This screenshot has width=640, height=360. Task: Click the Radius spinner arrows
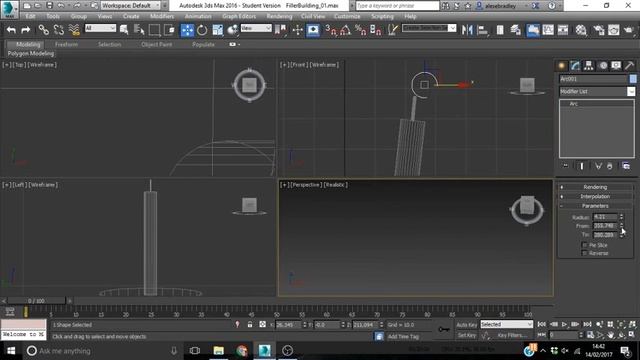point(621,217)
